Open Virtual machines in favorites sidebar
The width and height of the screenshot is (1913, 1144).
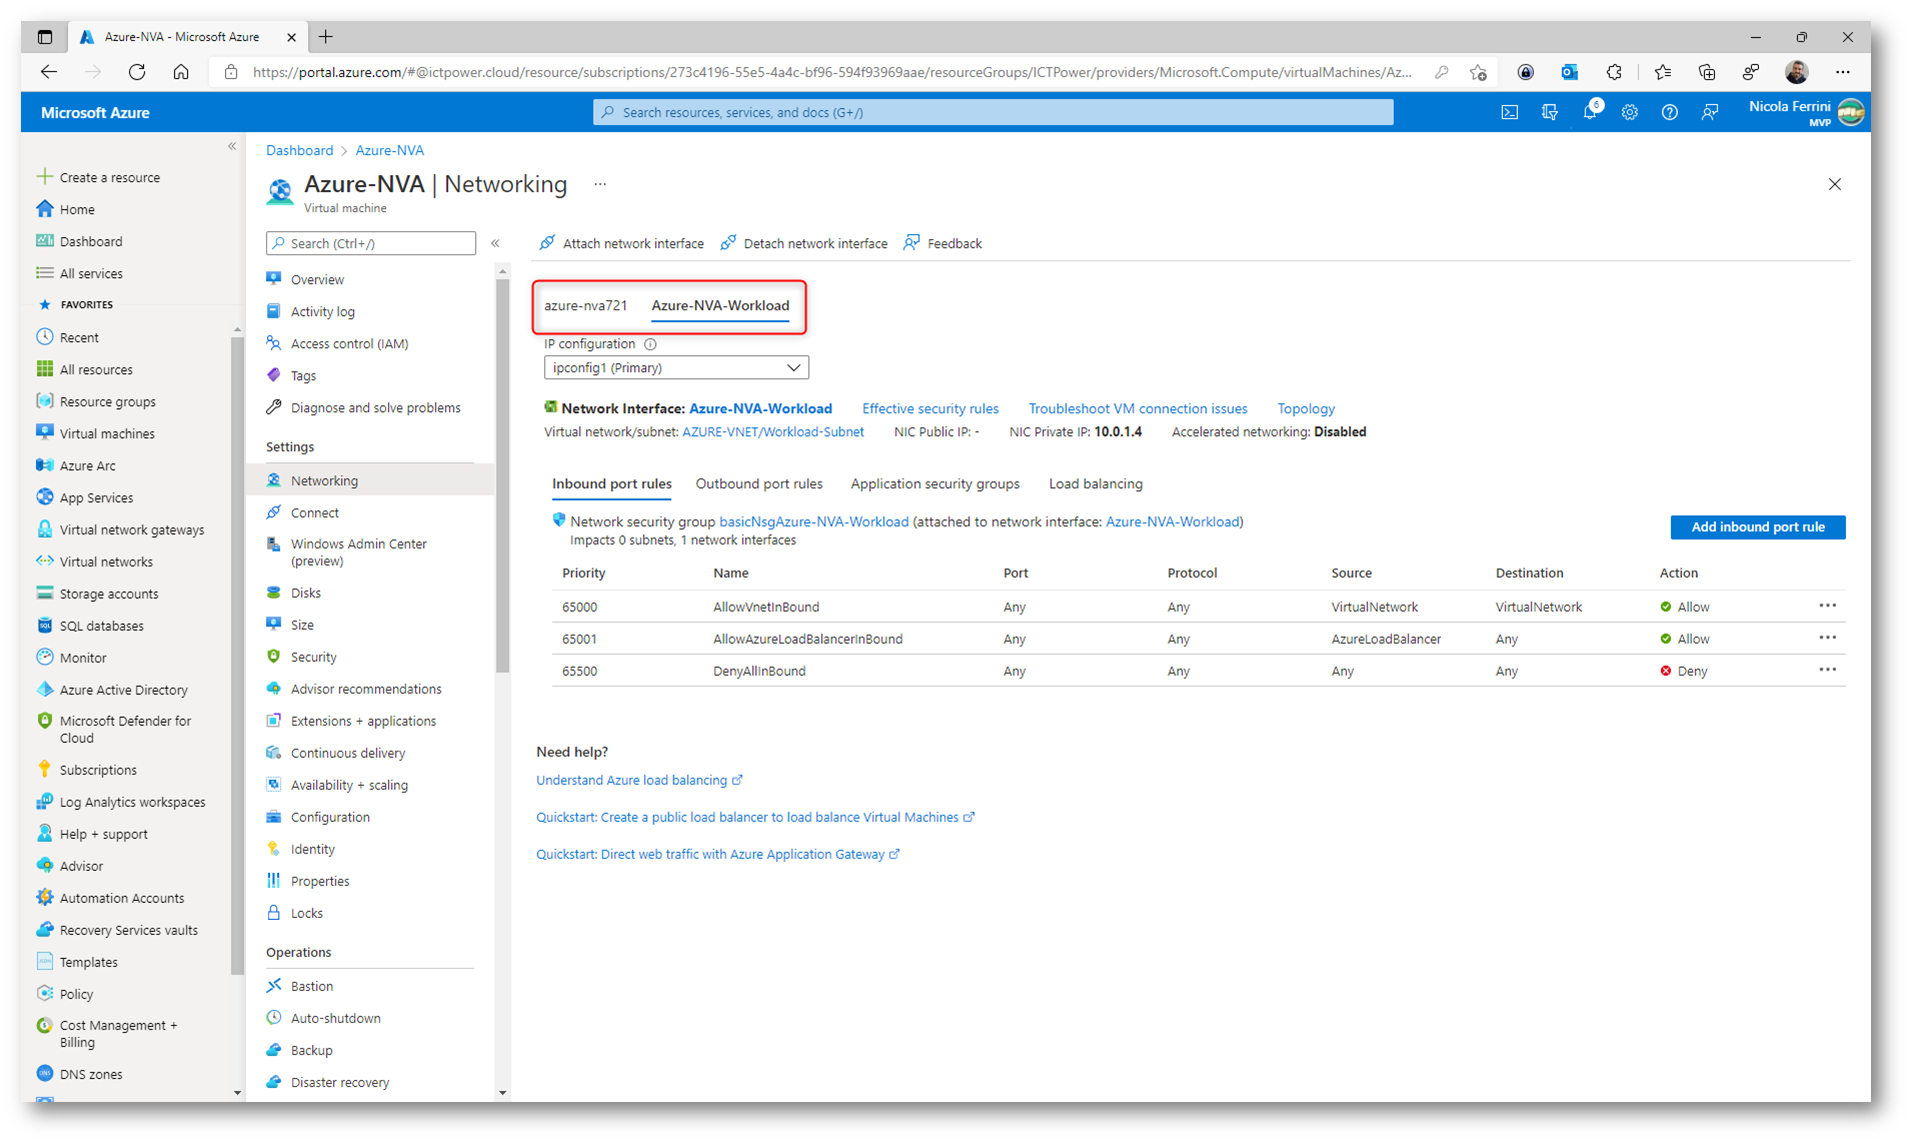coord(107,433)
